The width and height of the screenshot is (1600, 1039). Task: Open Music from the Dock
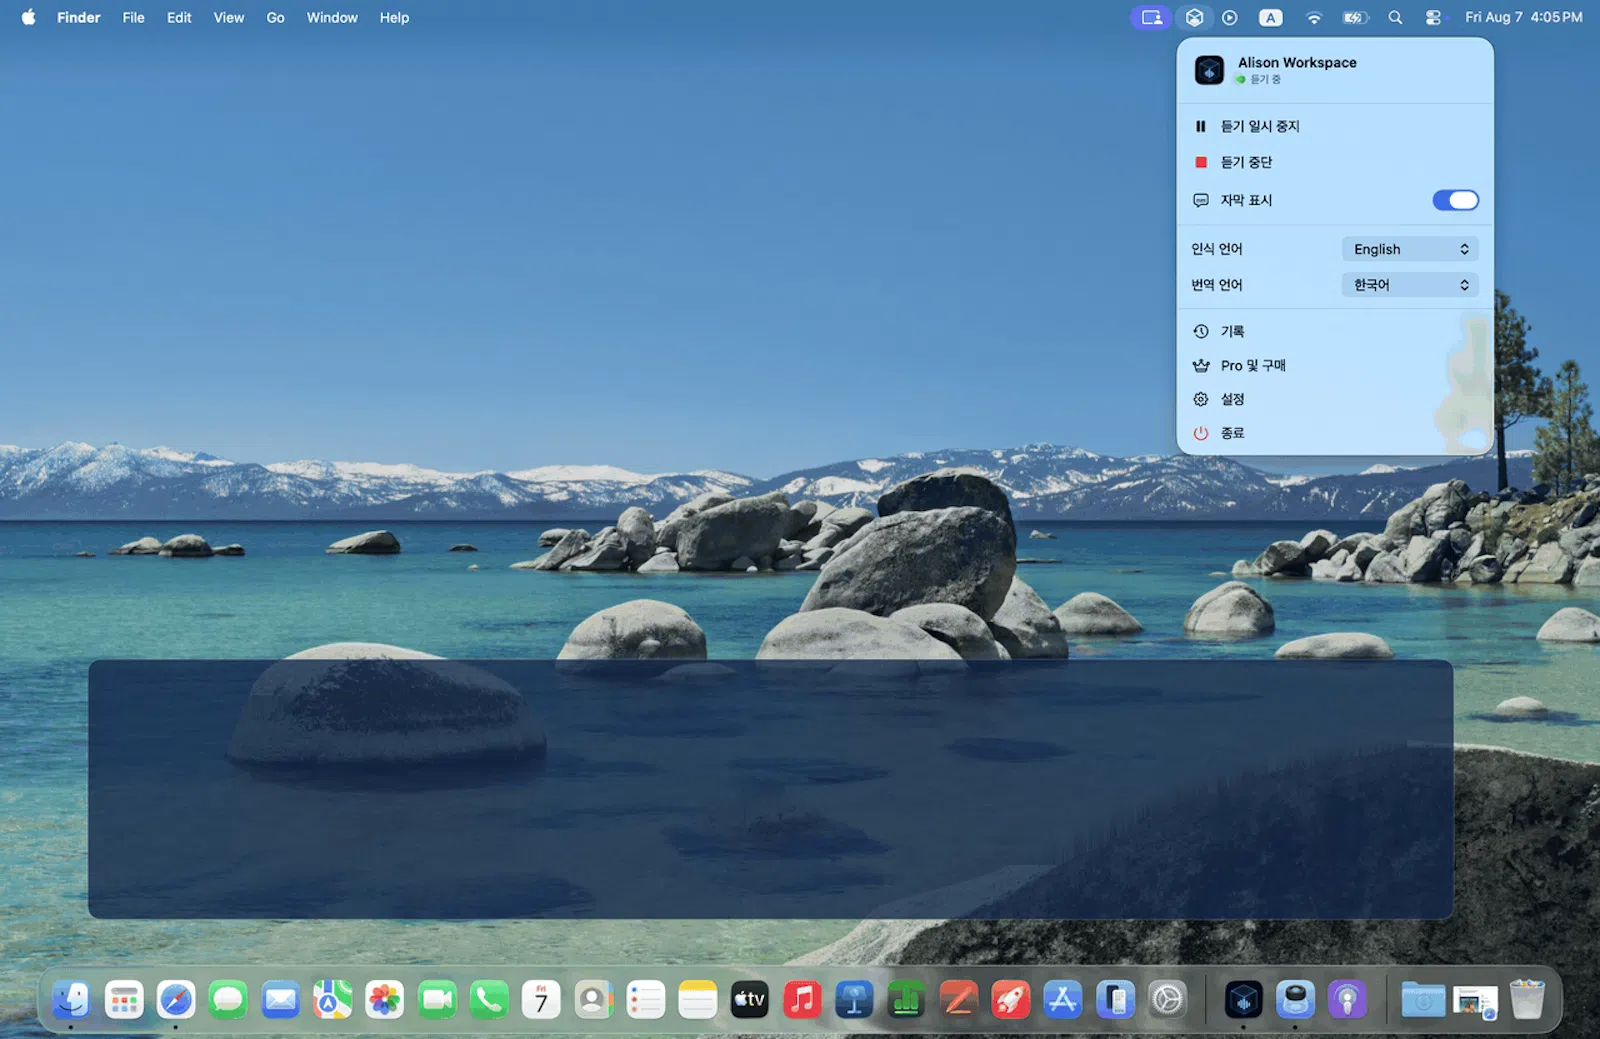click(802, 999)
